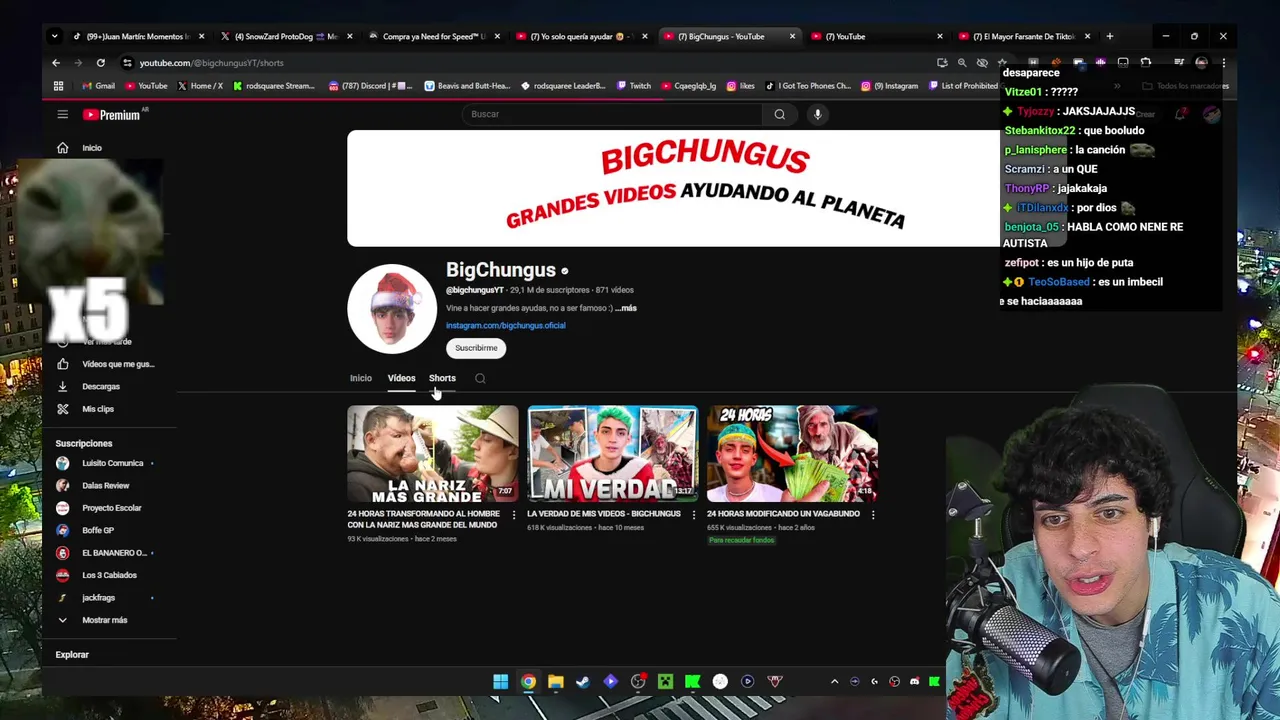Open the Windows Start menu
Viewport: 1280px width, 720px height.
click(500, 682)
